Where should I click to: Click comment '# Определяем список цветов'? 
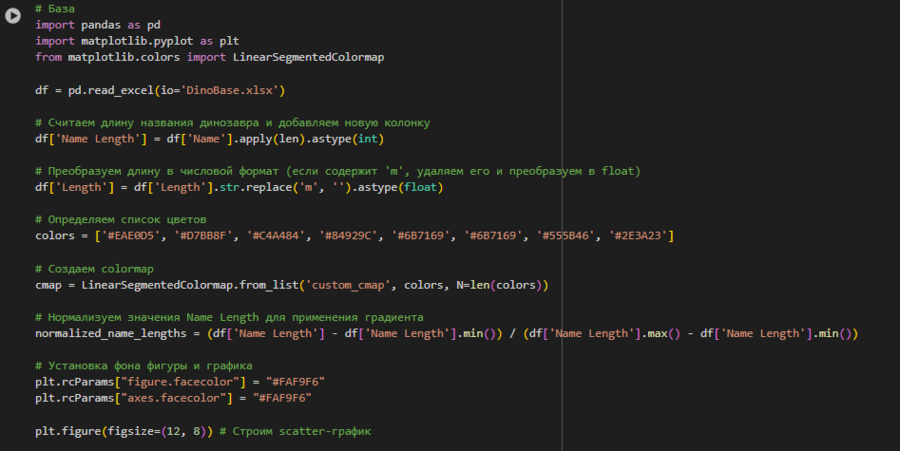click(x=121, y=219)
